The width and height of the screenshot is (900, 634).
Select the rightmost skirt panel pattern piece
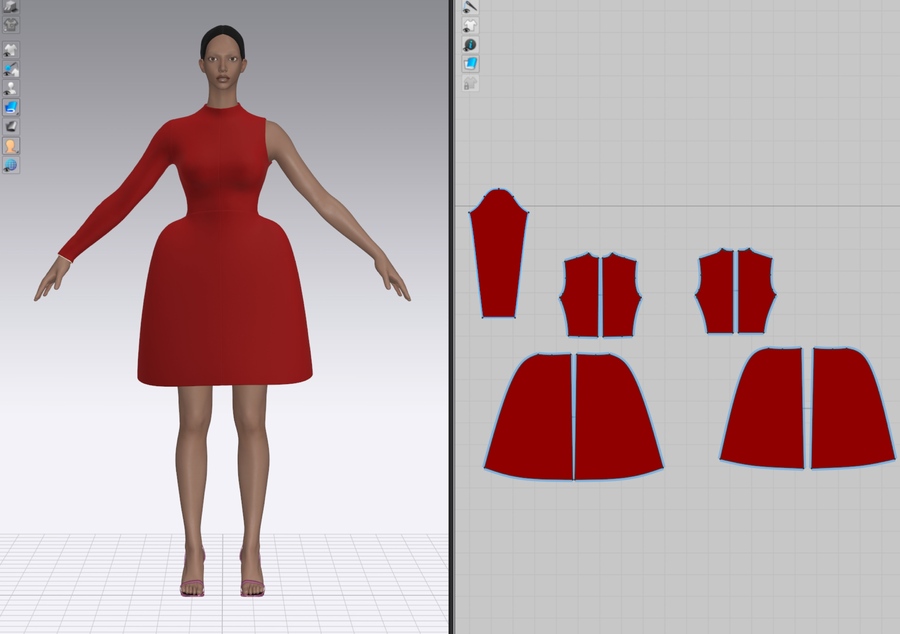[x=851, y=409]
